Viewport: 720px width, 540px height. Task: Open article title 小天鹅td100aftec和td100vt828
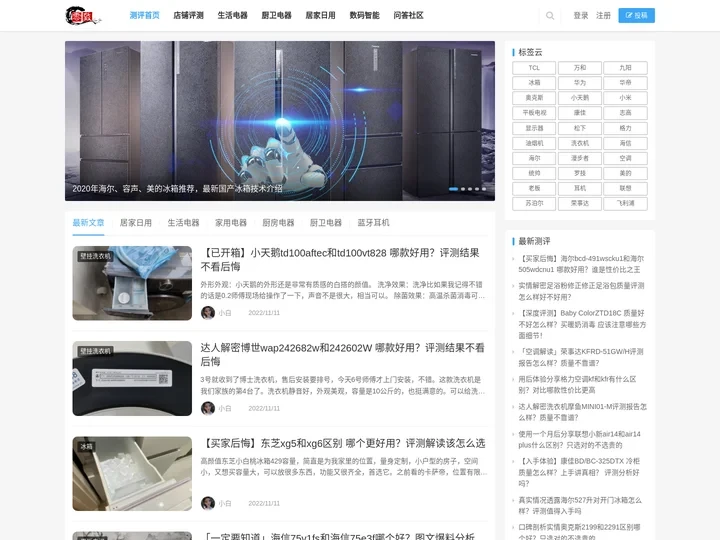[340, 260]
